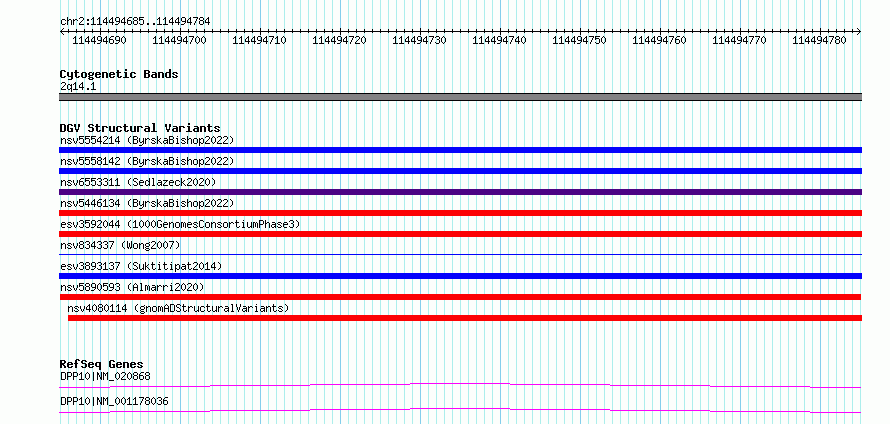This screenshot has width=890, height=424.
Task: Click the blue bar for nsv5558142
Action: [x=460, y=171]
